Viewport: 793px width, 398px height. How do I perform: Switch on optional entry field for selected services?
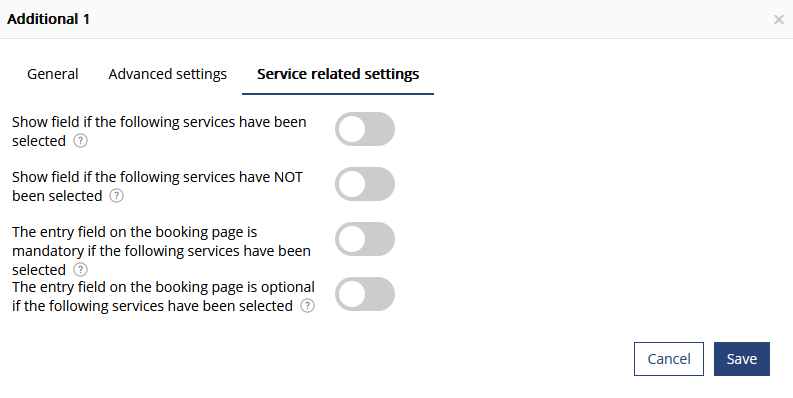[365, 294]
